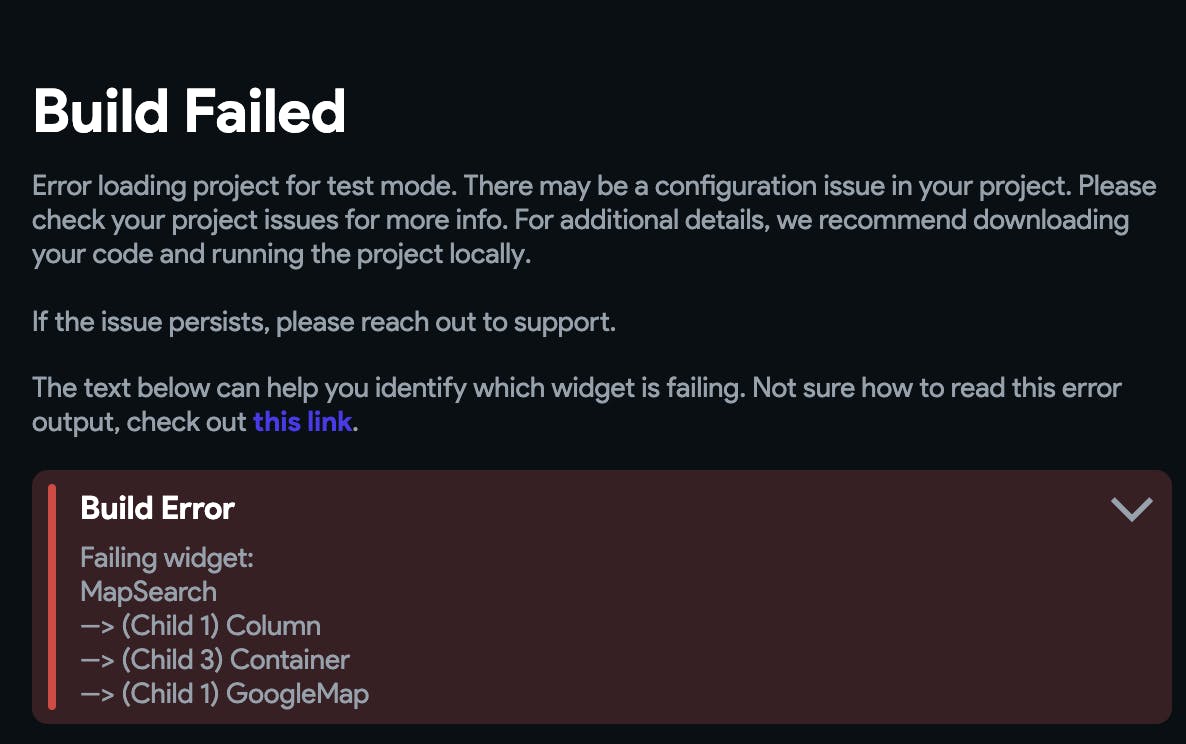Click the arrow before GoogleMap
The height and width of the screenshot is (744, 1186).
[x=97, y=695]
